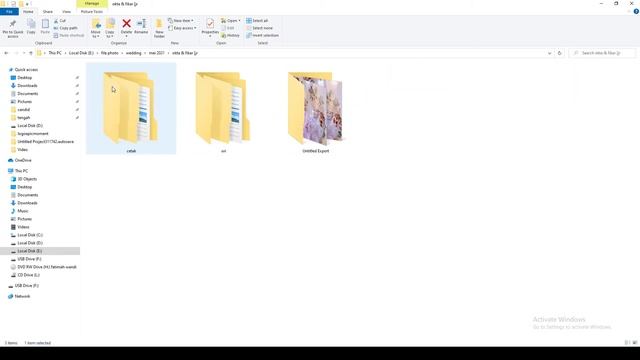The image size is (640, 360).
Task: Click Pin to Quick access icon
Action: click(13, 24)
